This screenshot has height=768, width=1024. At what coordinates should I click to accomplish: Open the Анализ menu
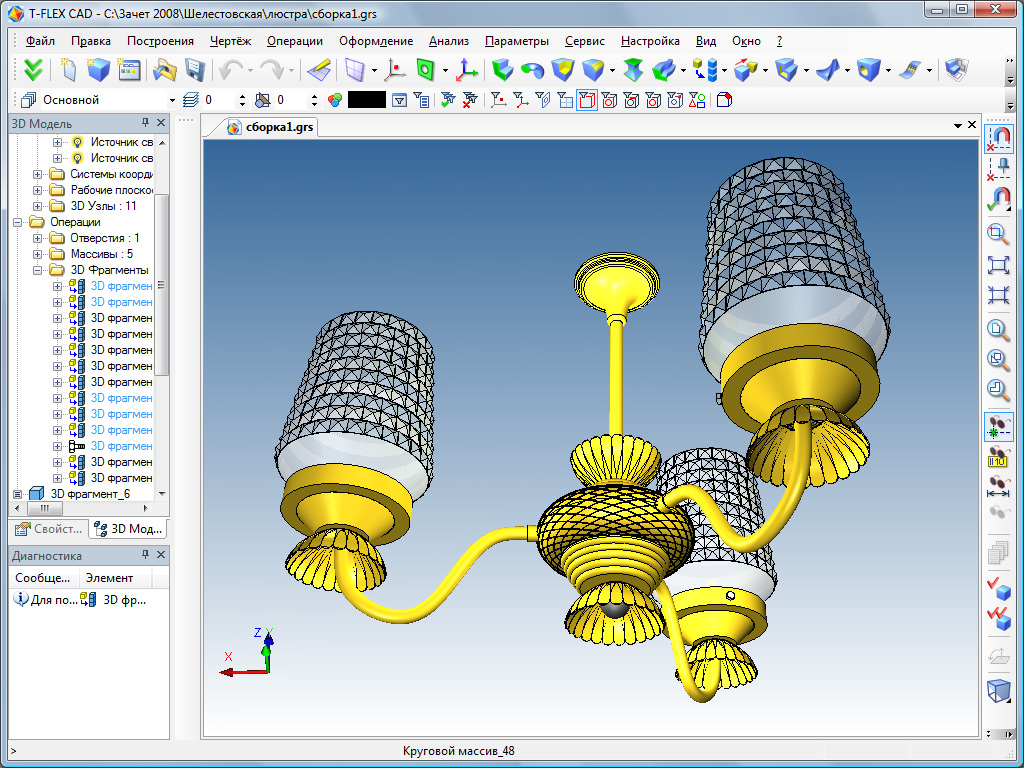(x=449, y=41)
